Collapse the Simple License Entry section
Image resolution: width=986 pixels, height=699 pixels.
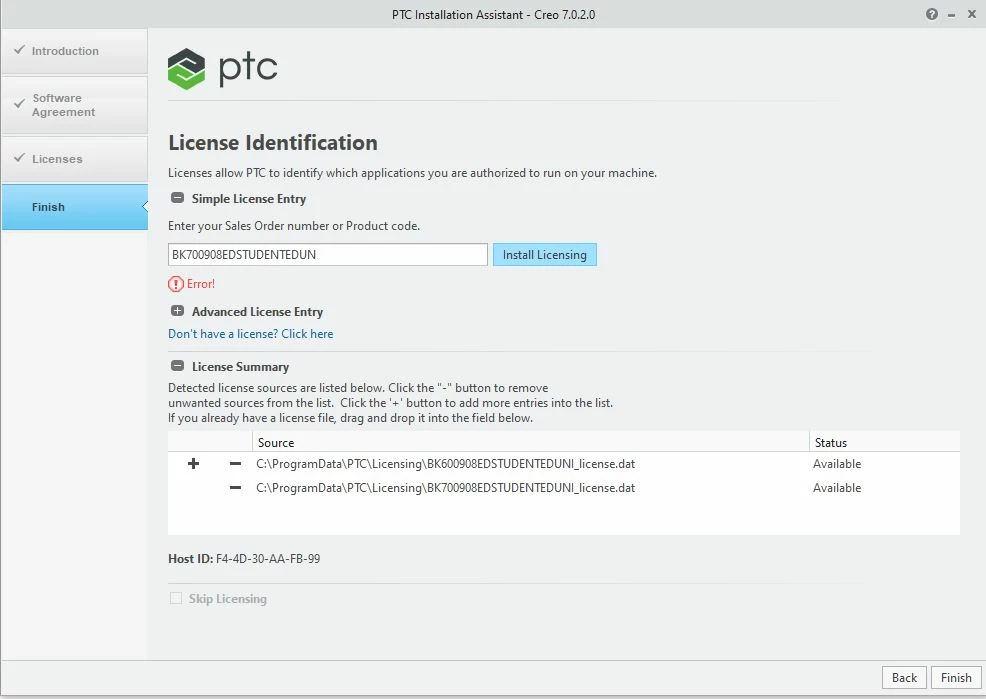point(178,198)
